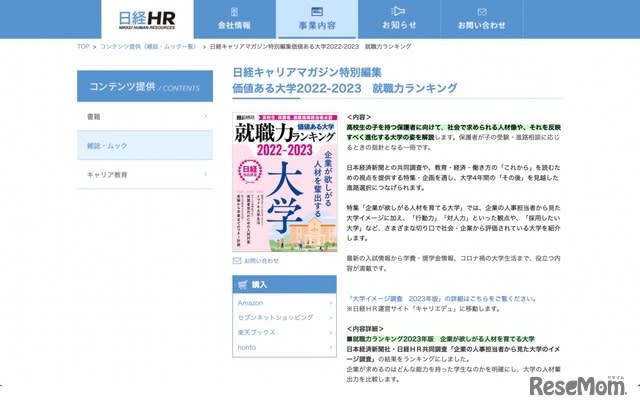Select the 雑誌・ムック sidebar item
This screenshot has height=409, width=640.
[x=145, y=145]
